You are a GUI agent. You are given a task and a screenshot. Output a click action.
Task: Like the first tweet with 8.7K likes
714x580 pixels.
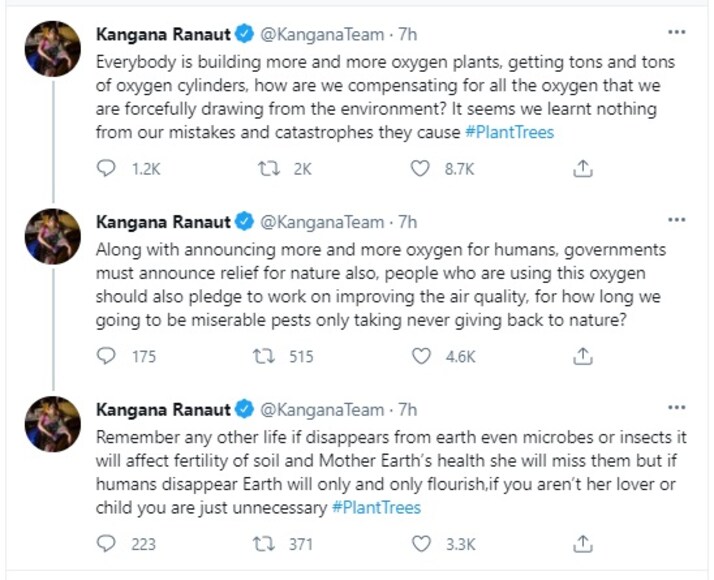[421, 170]
